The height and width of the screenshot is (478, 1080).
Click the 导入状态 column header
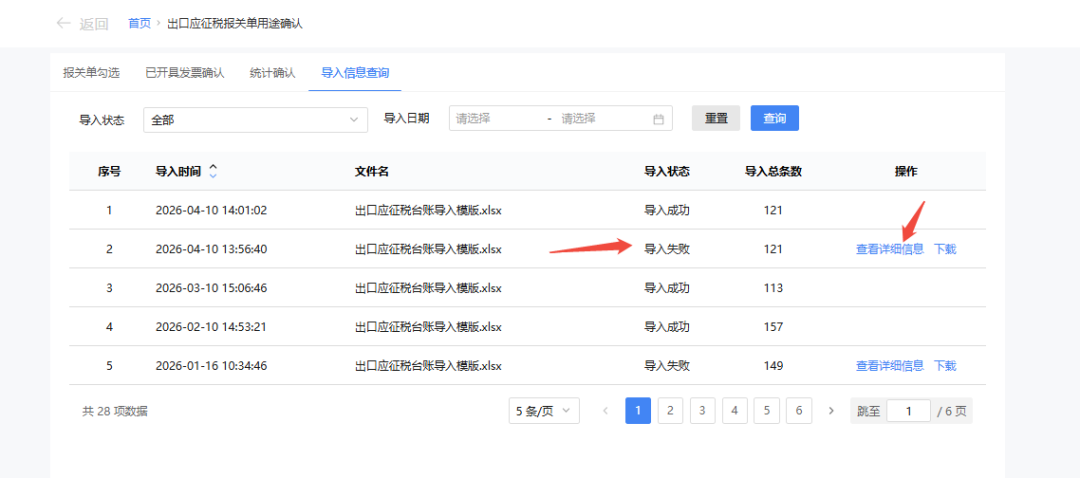[x=667, y=172]
